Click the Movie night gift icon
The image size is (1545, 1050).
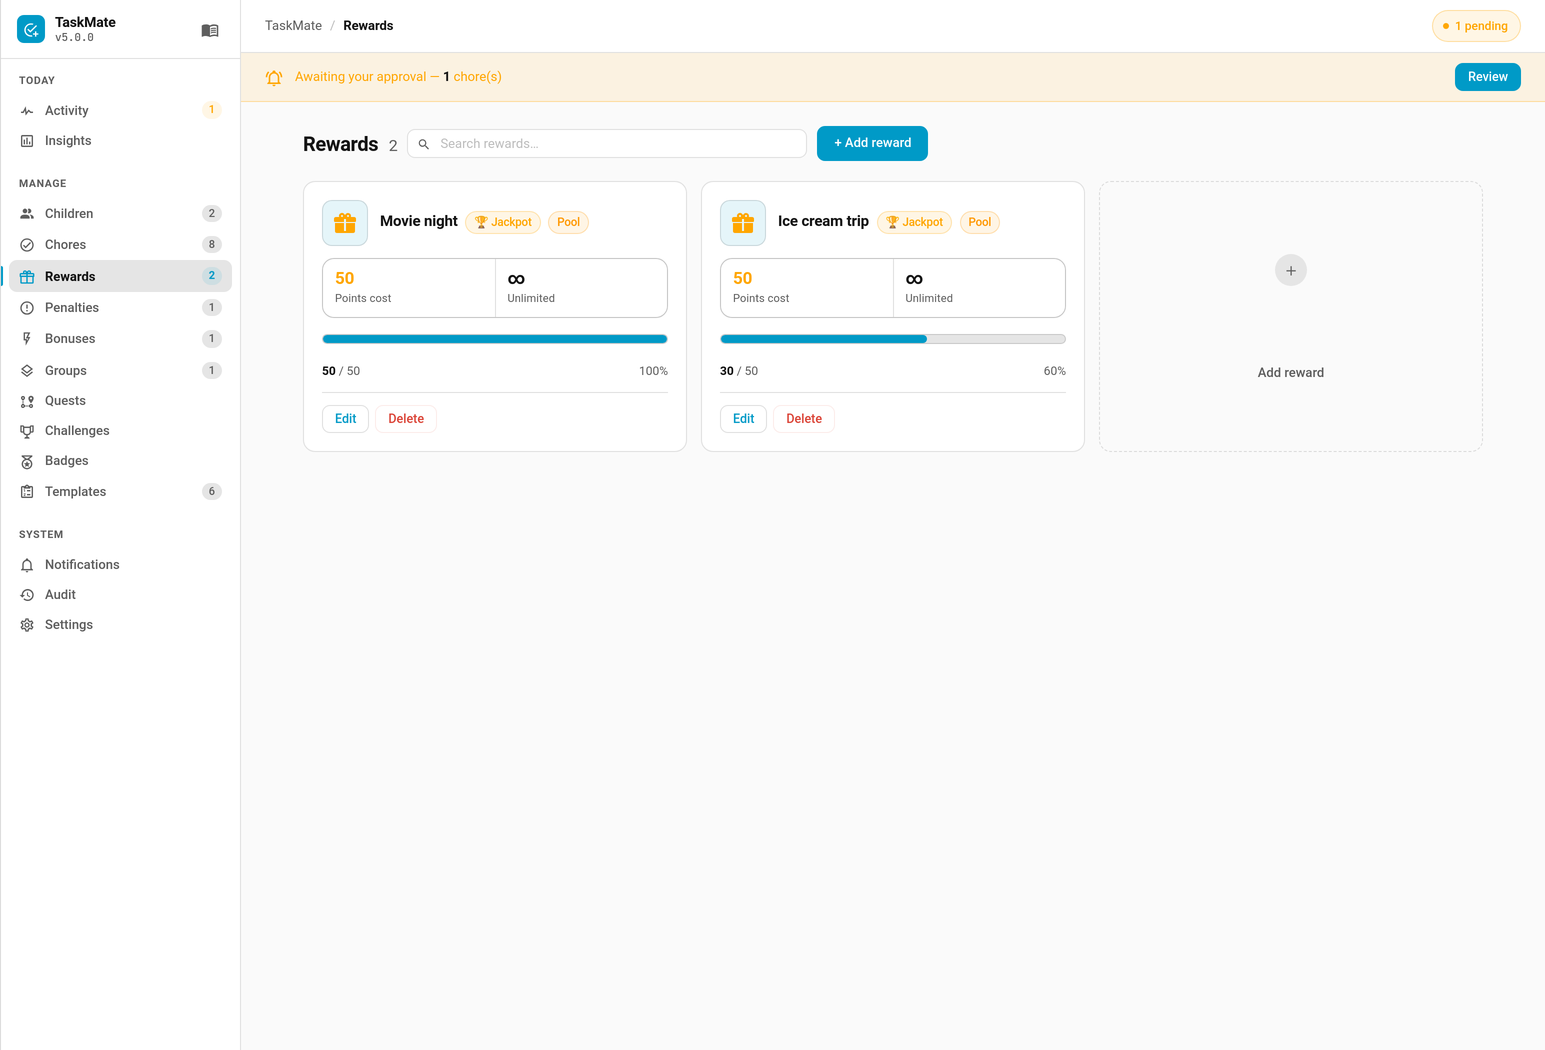click(345, 223)
